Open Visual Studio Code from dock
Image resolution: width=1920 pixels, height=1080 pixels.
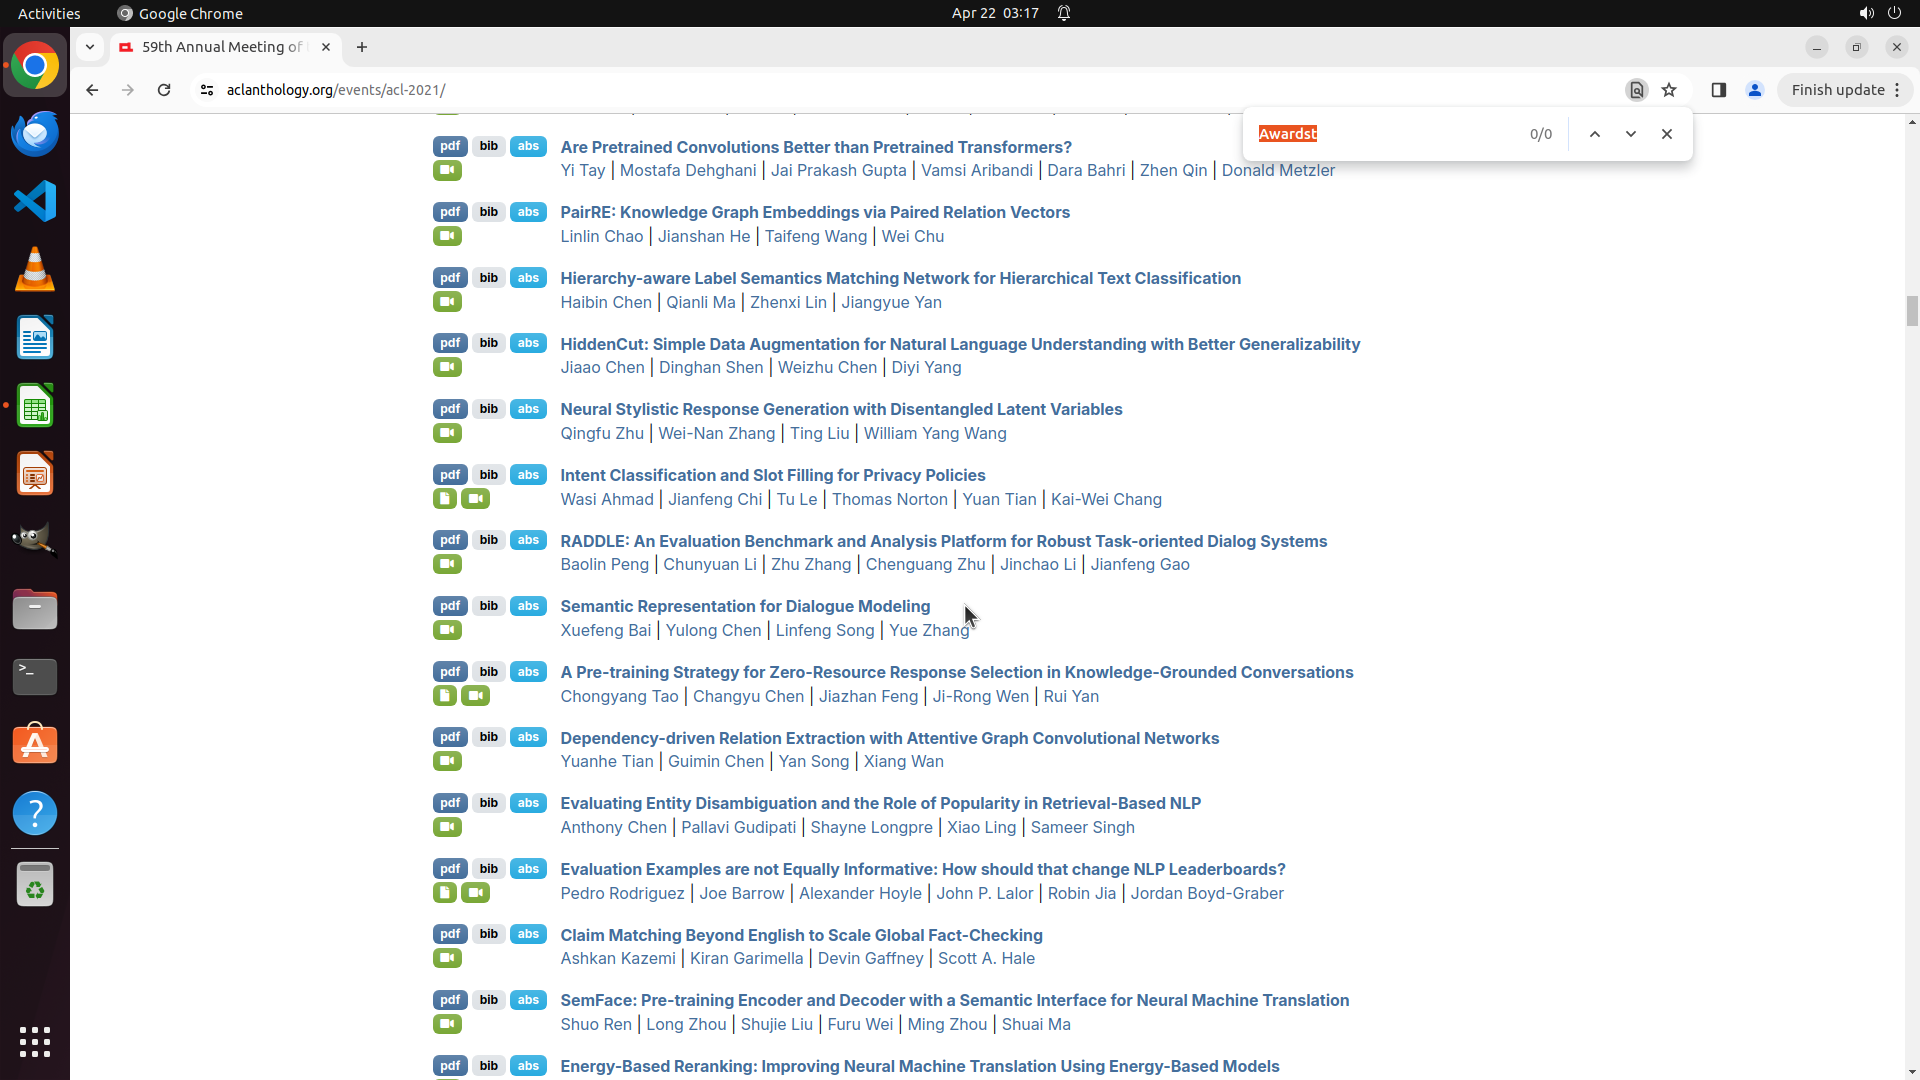(35, 201)
